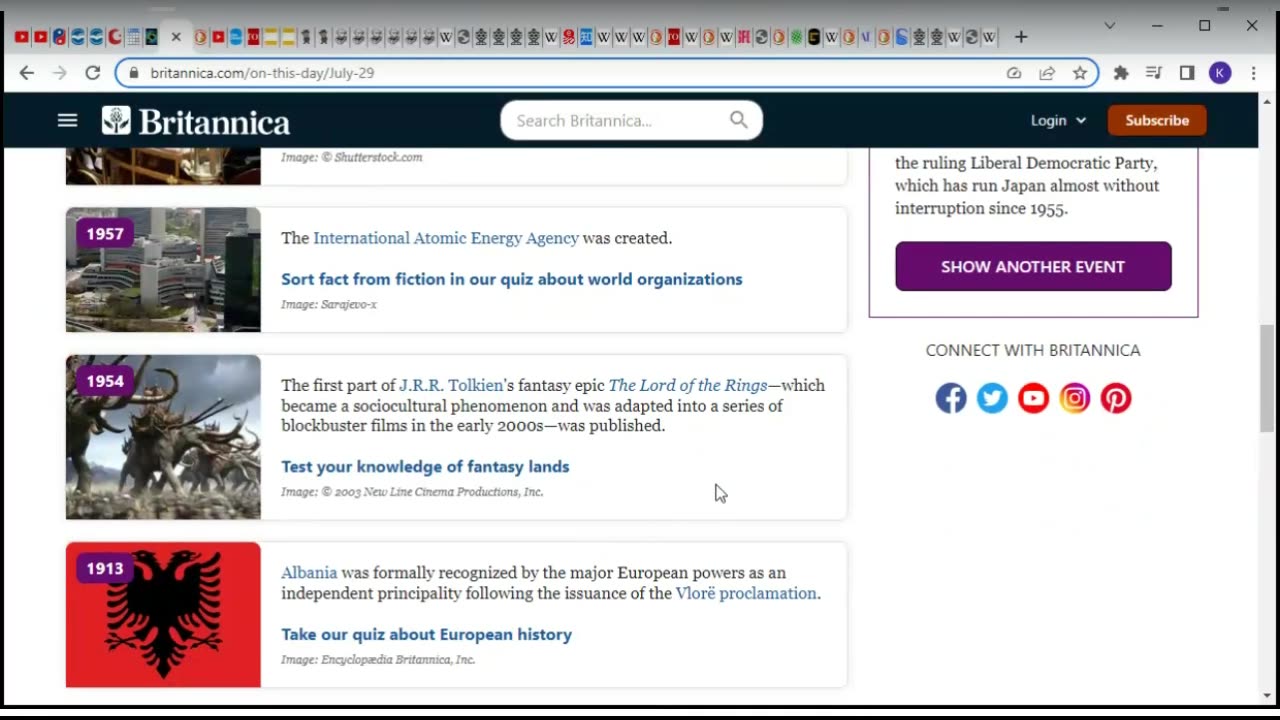This screenshot has width=1280, height=720.
Task: Click the 1954 Lord of the Rings thumbnail
Action: pos(163,437)
